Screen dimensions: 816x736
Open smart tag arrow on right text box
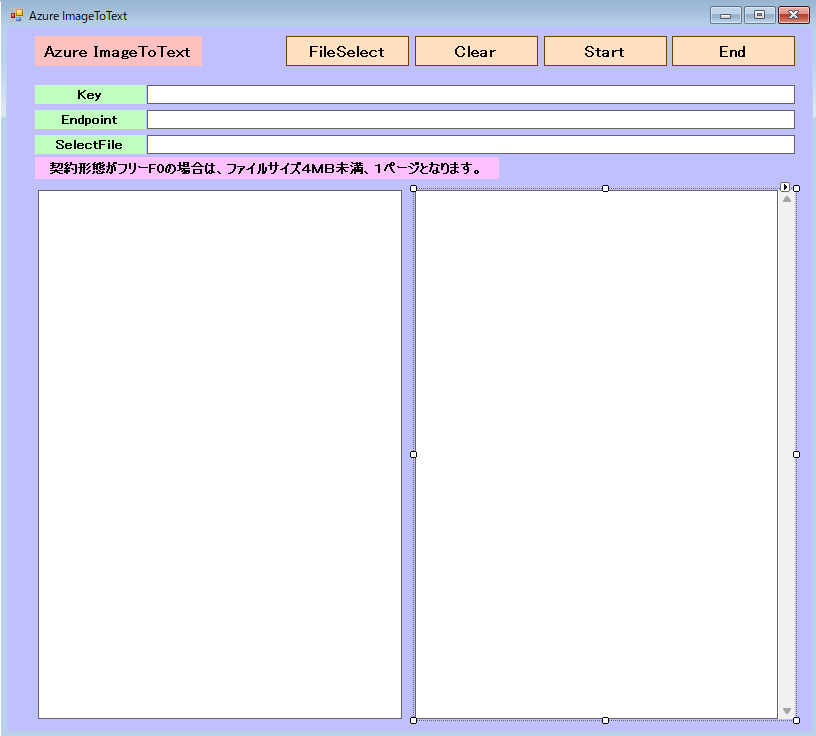pos(785,187)
